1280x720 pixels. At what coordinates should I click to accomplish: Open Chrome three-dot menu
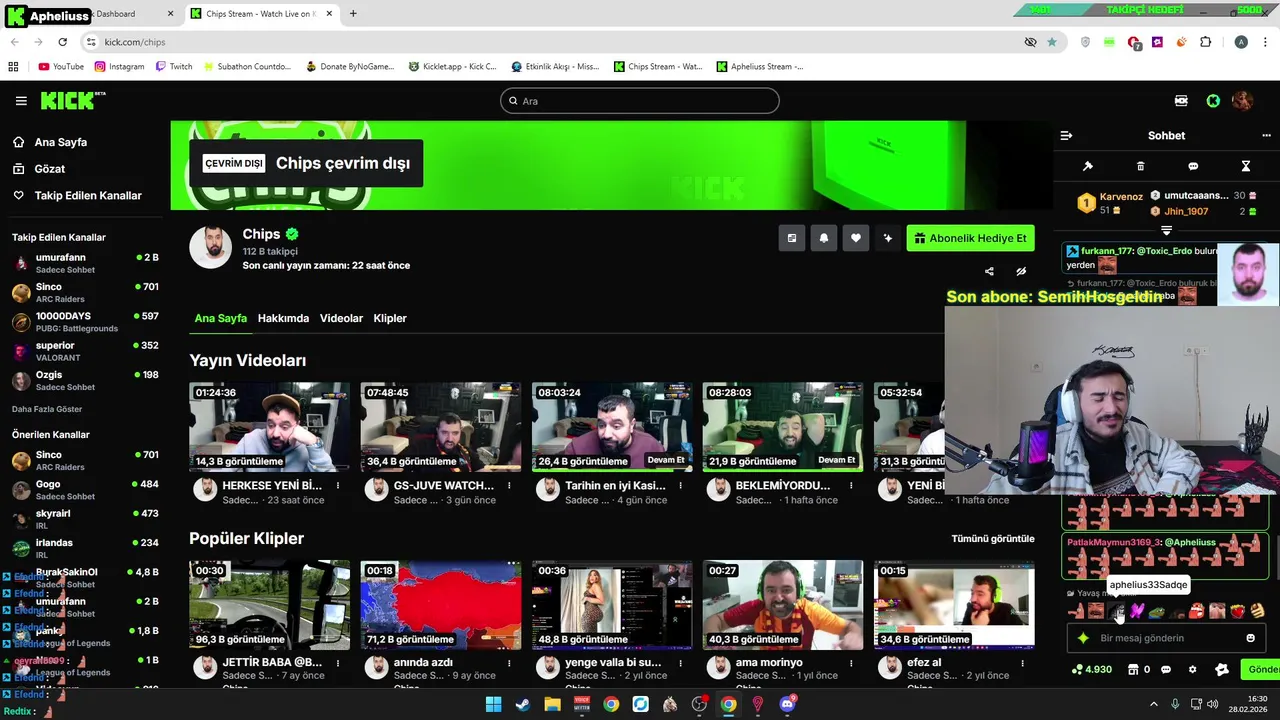point(1267,42)
